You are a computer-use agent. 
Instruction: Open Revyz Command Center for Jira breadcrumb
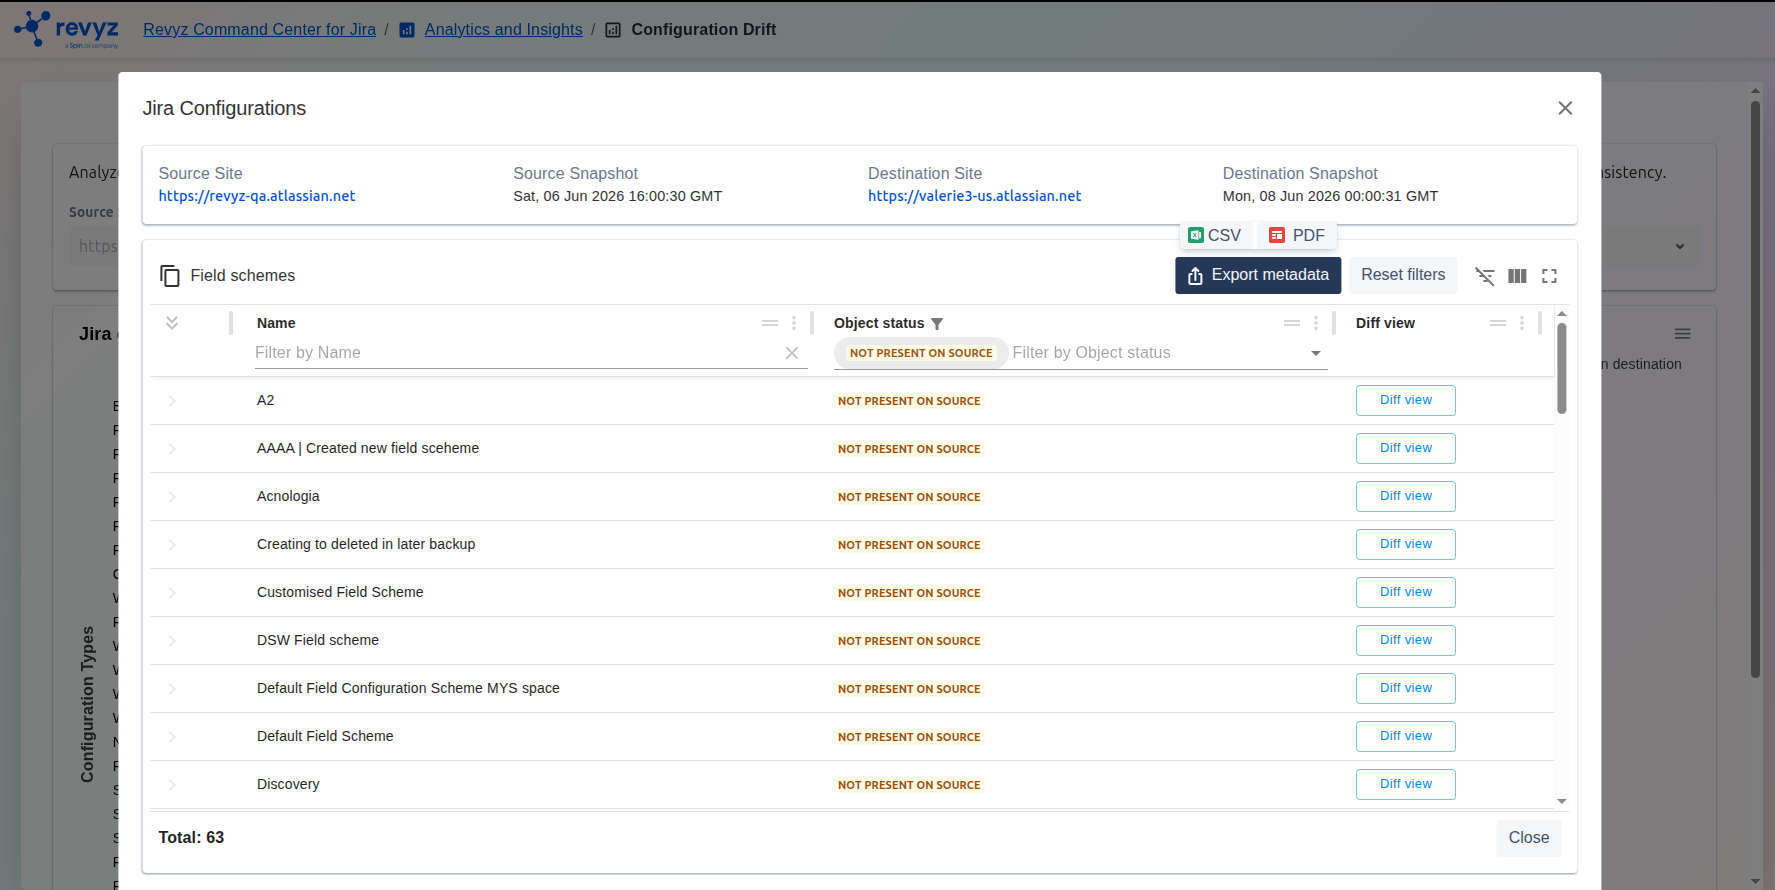(259, 30)
